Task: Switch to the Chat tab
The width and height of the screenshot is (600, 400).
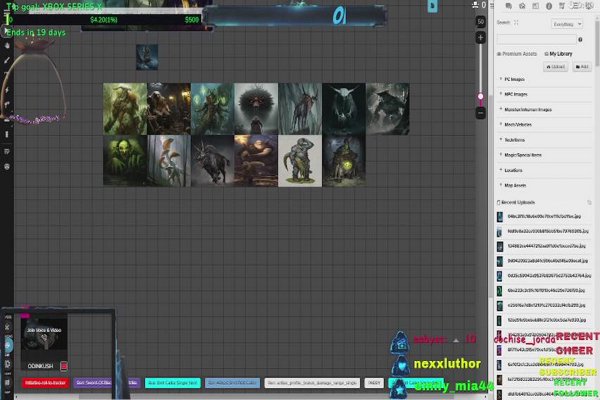Action: [x=509, y=6]
